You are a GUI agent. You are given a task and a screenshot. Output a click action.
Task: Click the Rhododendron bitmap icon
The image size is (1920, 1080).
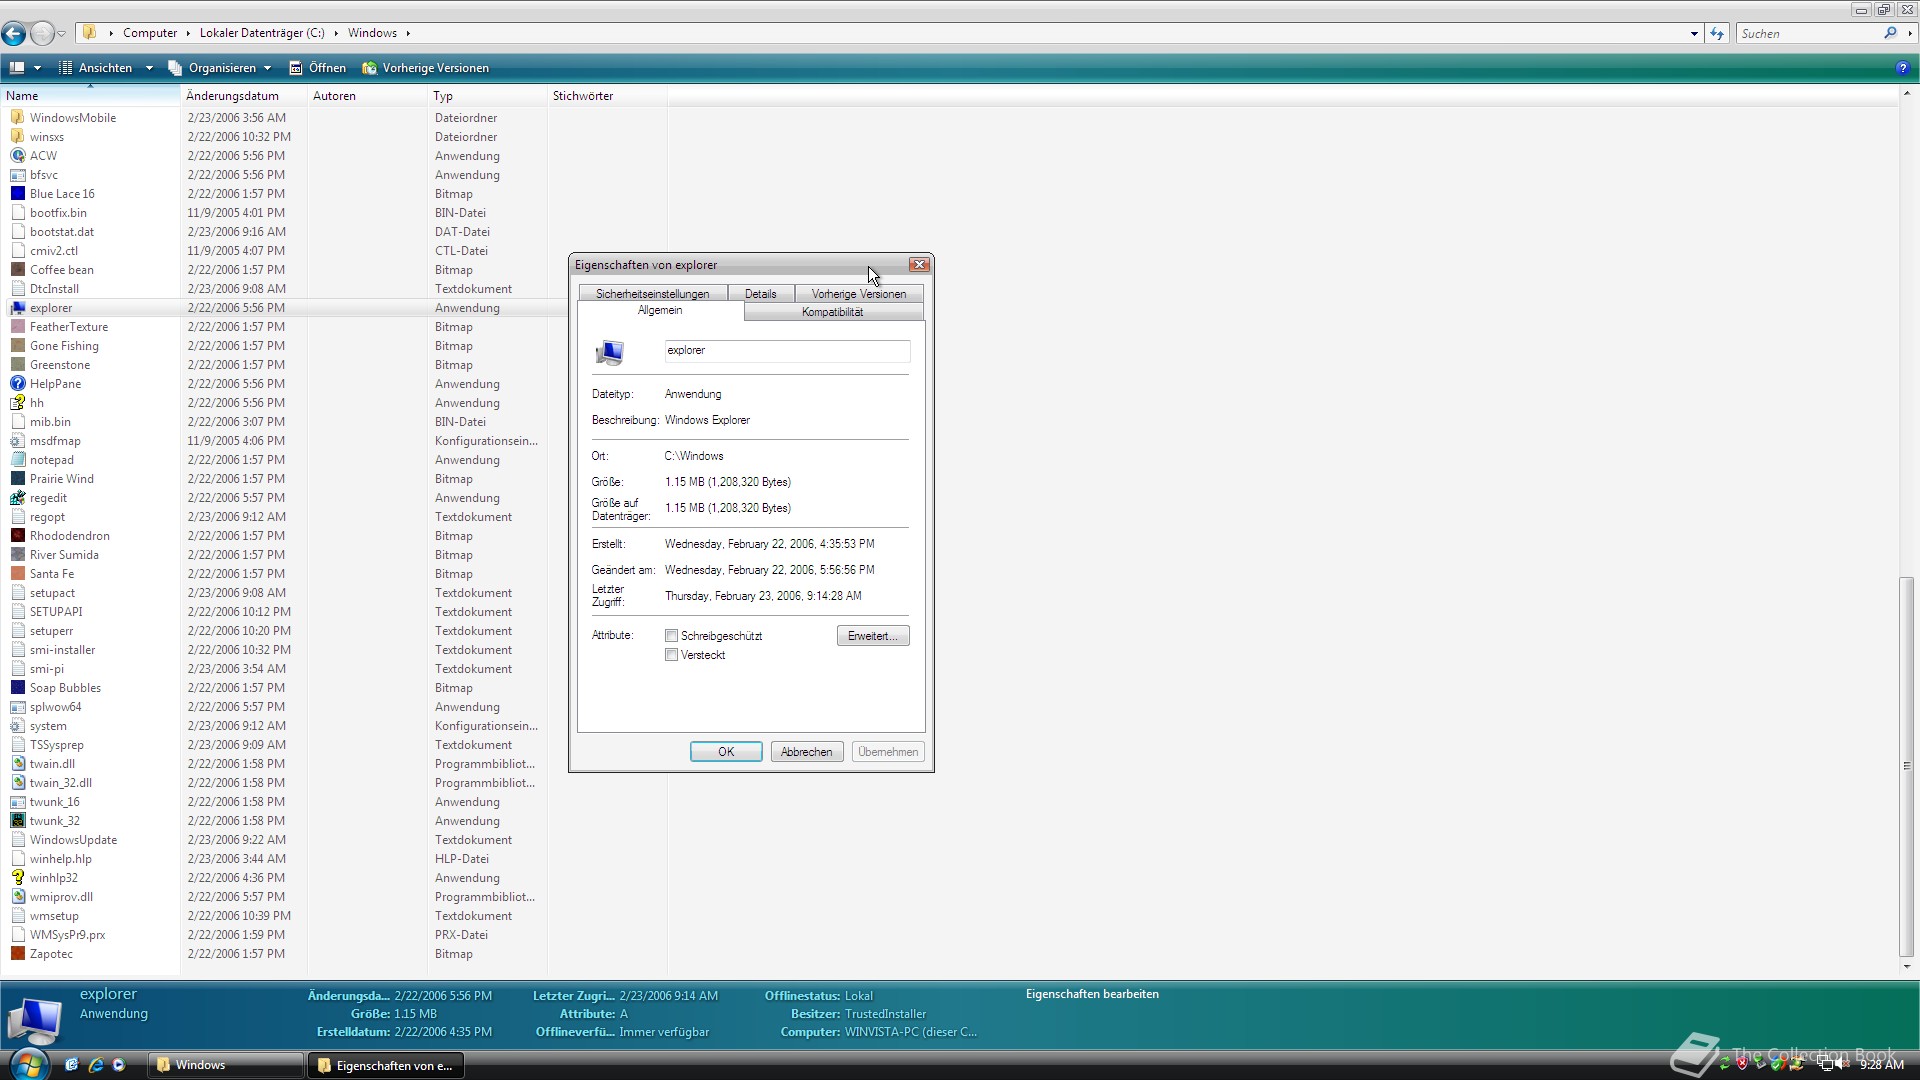point(18,536)
